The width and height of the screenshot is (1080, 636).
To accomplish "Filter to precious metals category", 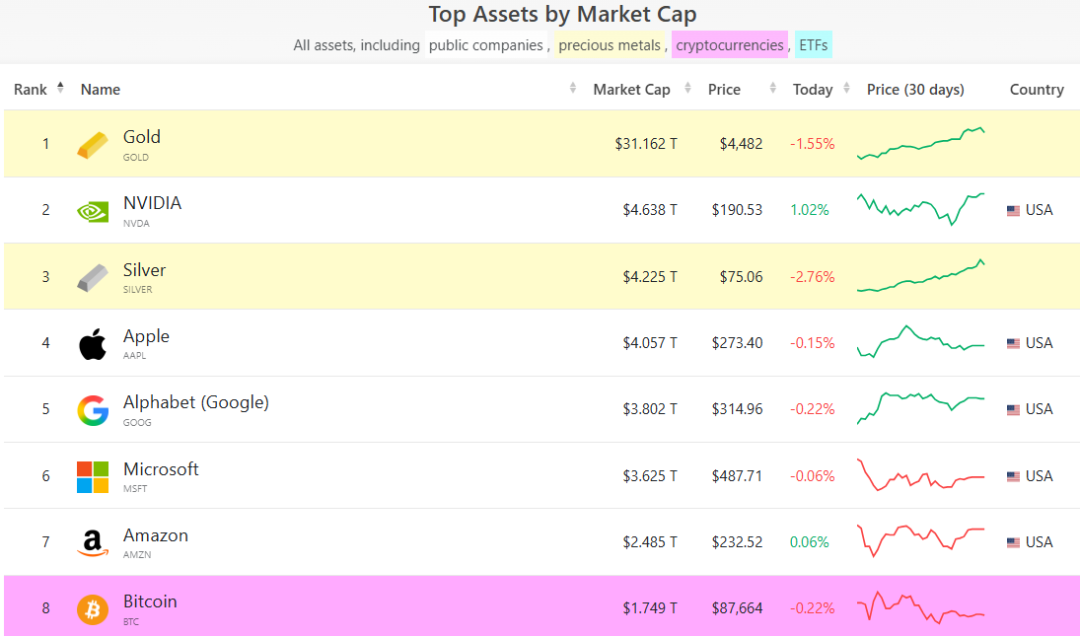I will click(610, 45).
